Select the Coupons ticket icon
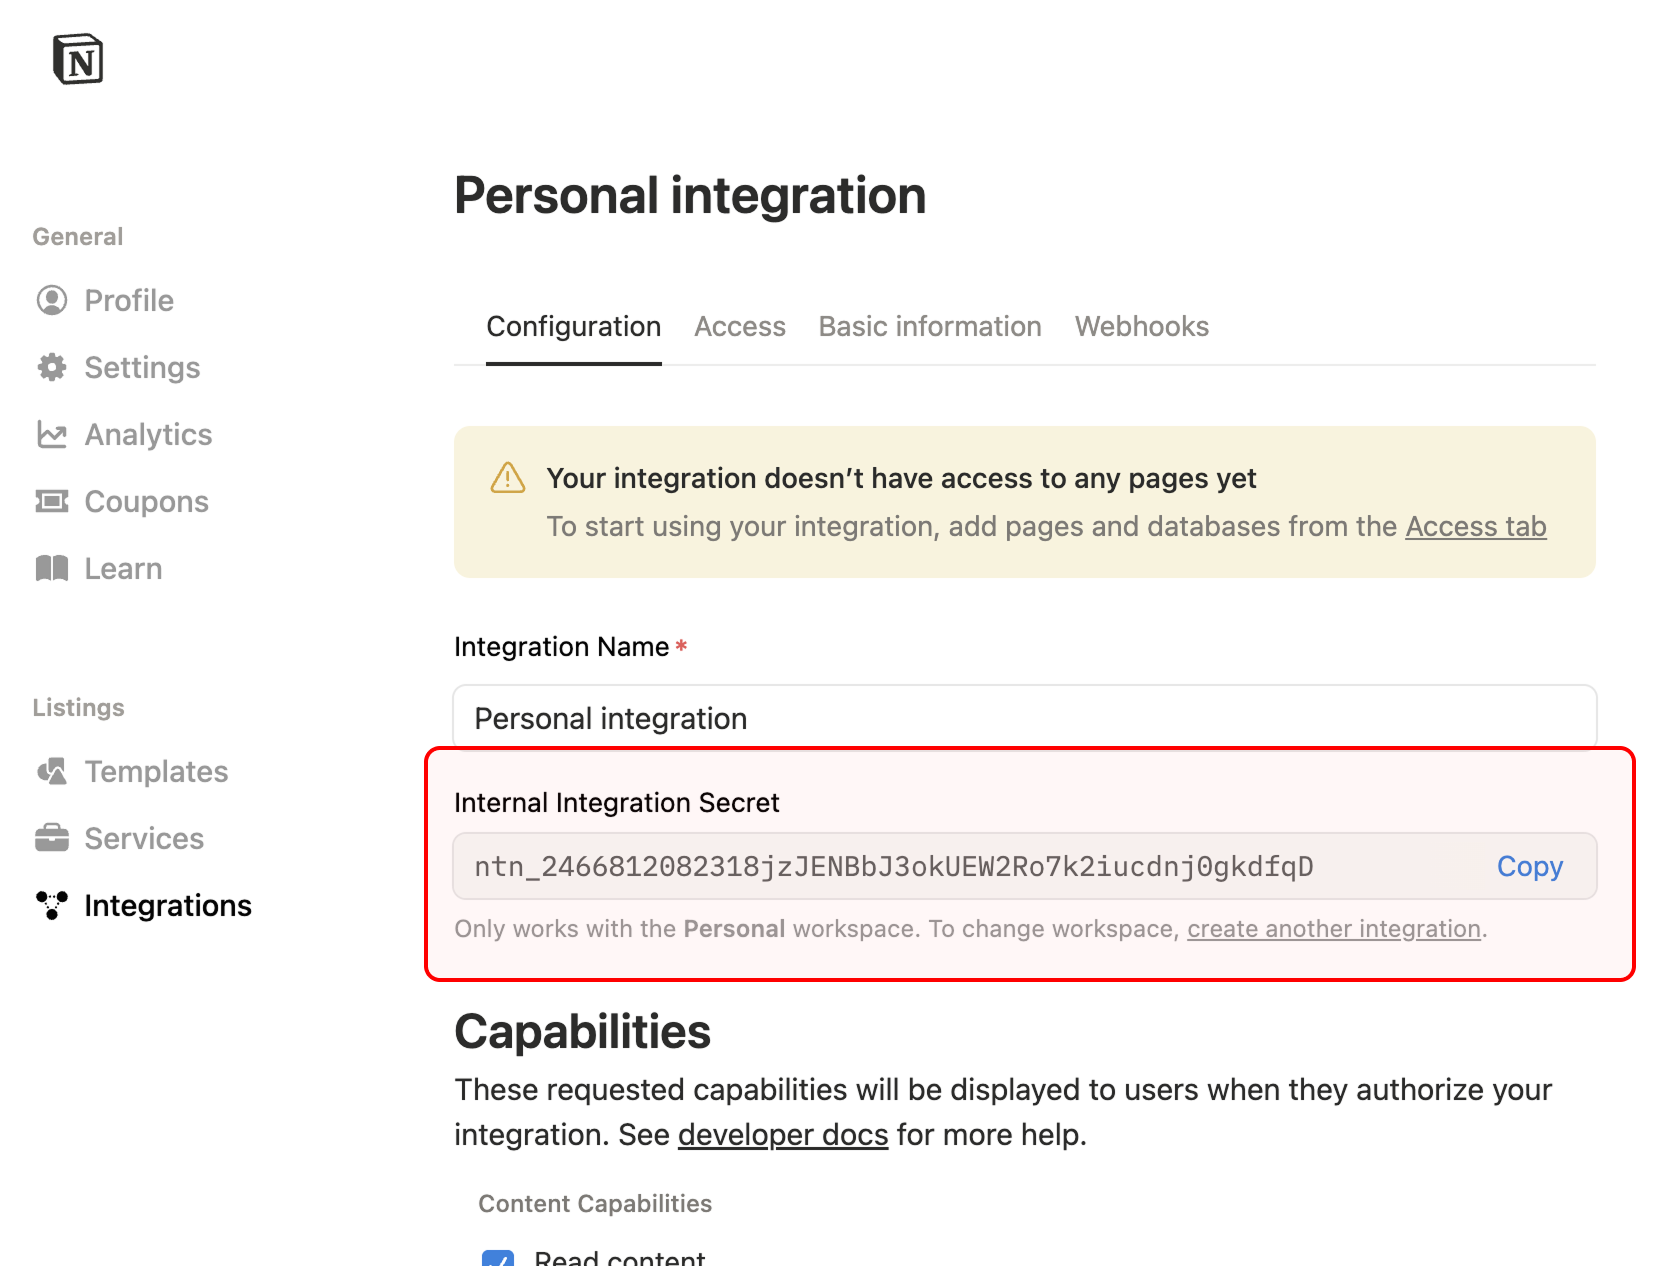1676x1266 pixels. (x=51, y=501)
